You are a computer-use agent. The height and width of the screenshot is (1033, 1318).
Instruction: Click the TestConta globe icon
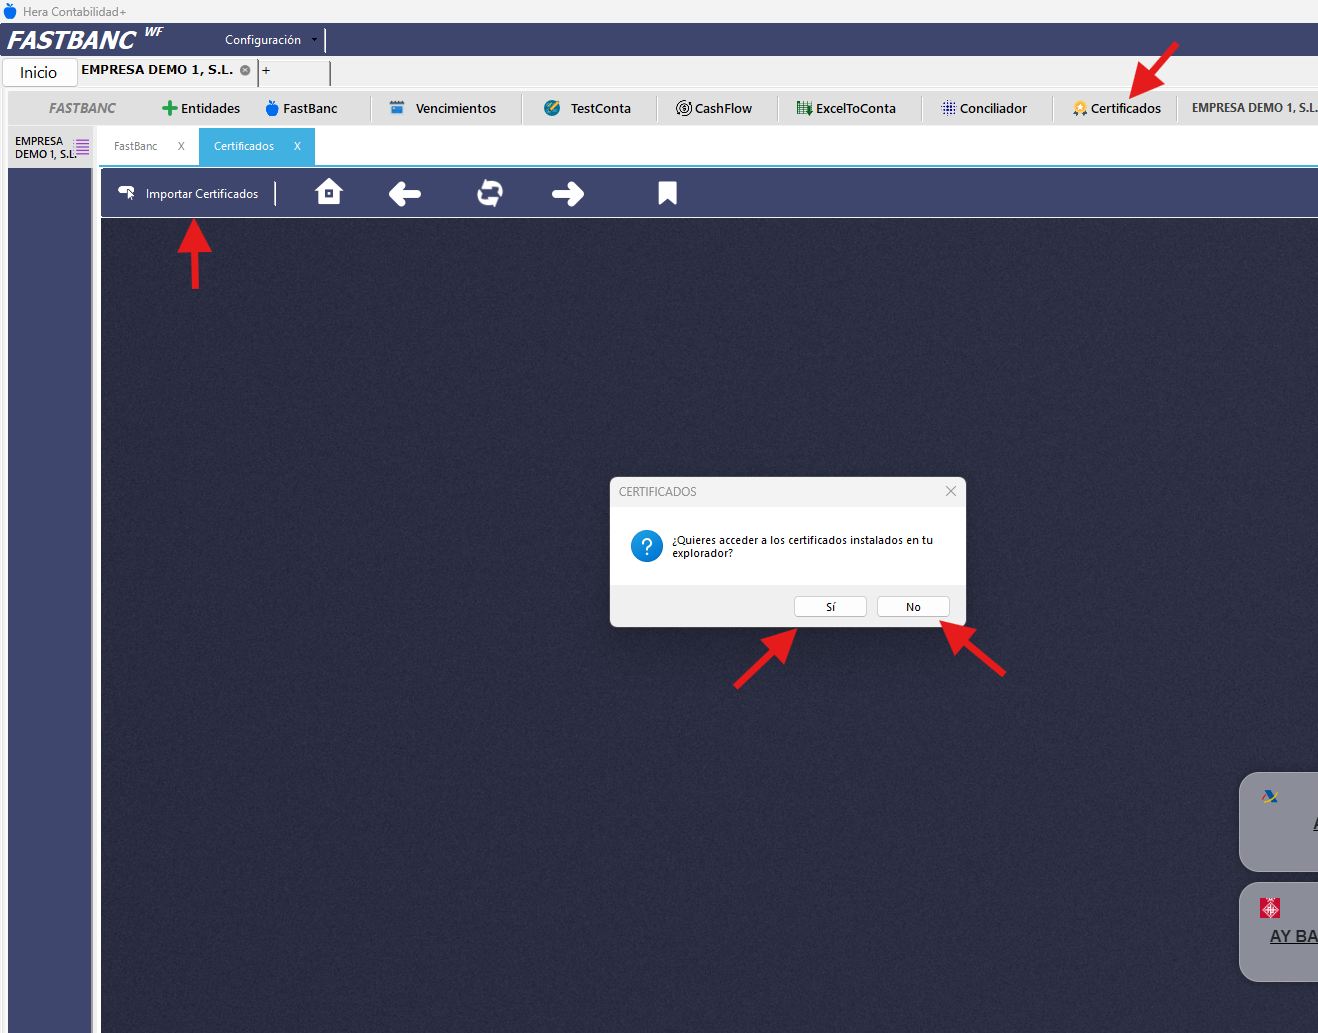[x=552, y=108]
